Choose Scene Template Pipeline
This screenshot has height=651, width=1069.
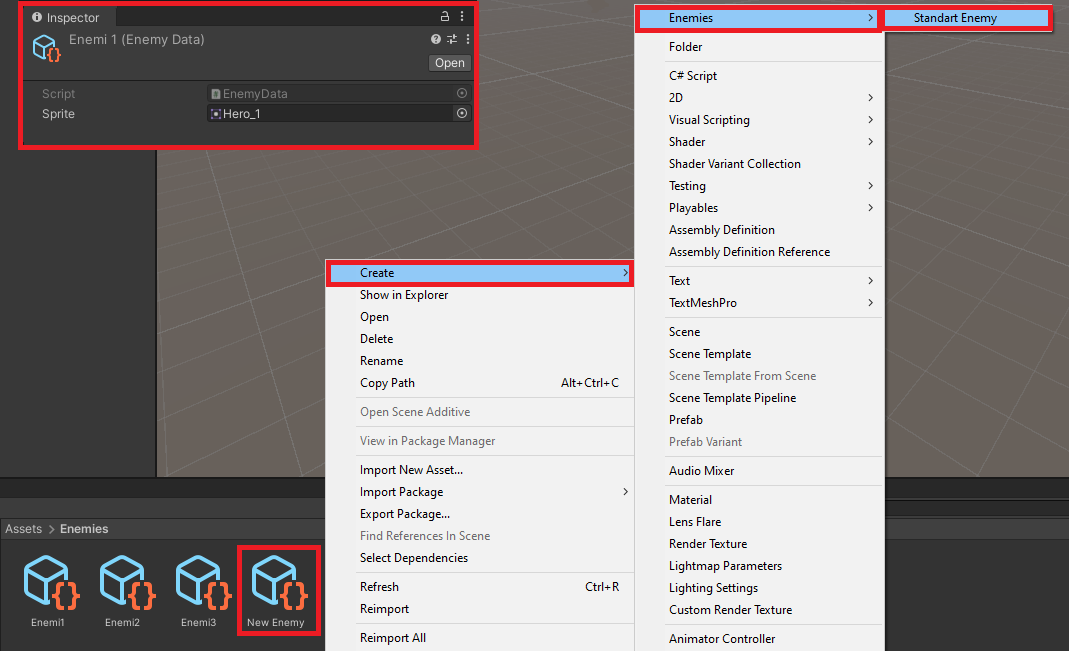pos(759,398)
